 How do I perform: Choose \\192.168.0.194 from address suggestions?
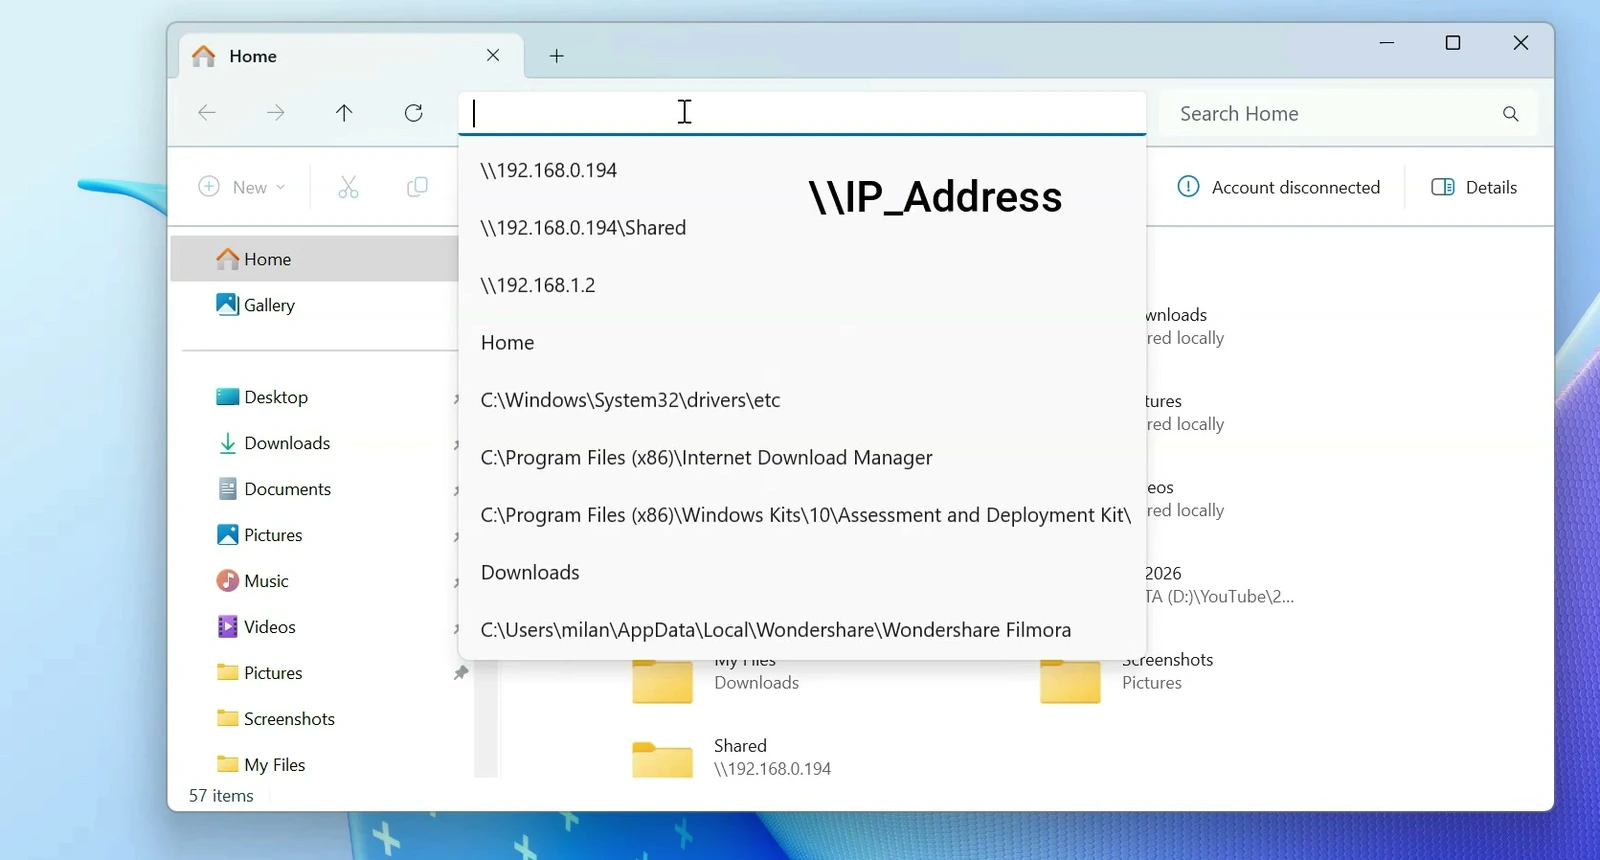point(802,170)
